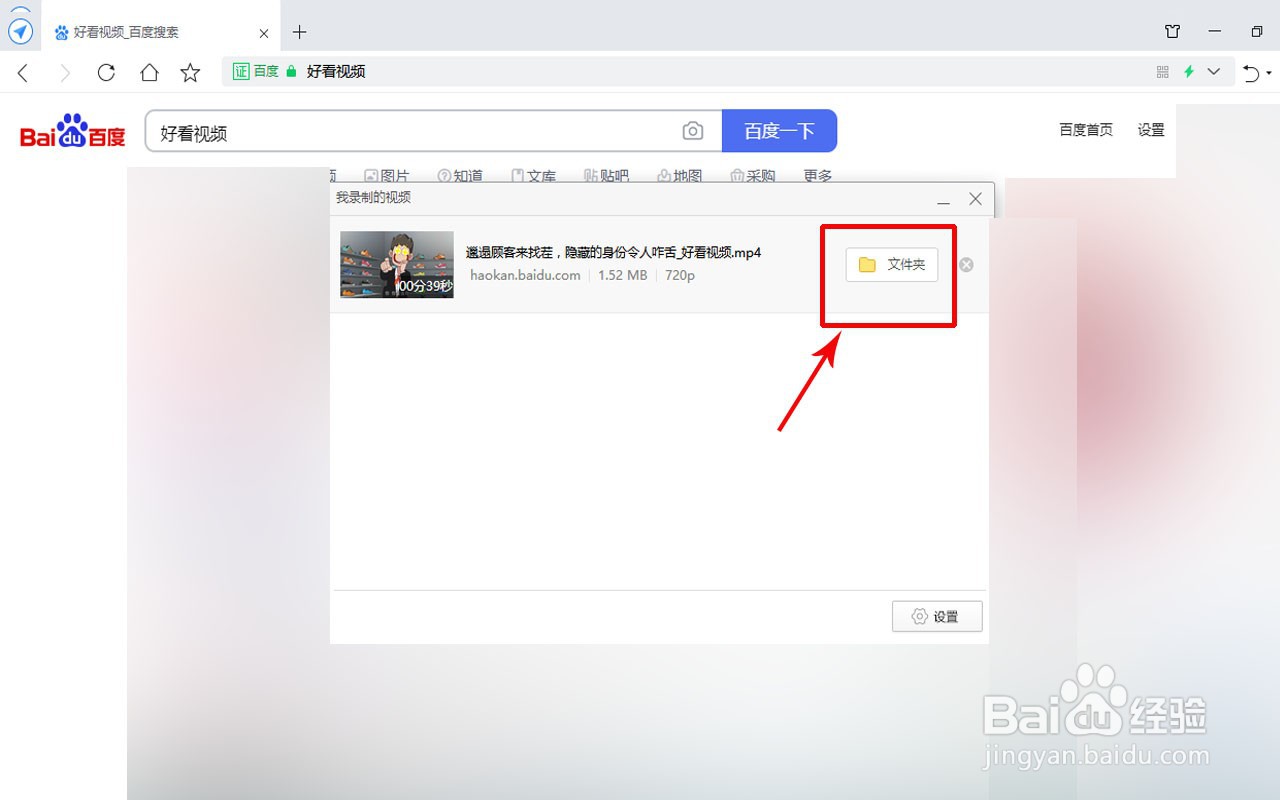Click the 百度一下 search button
The height and width of the screenshot is (800, 1280).
(779, 131)
